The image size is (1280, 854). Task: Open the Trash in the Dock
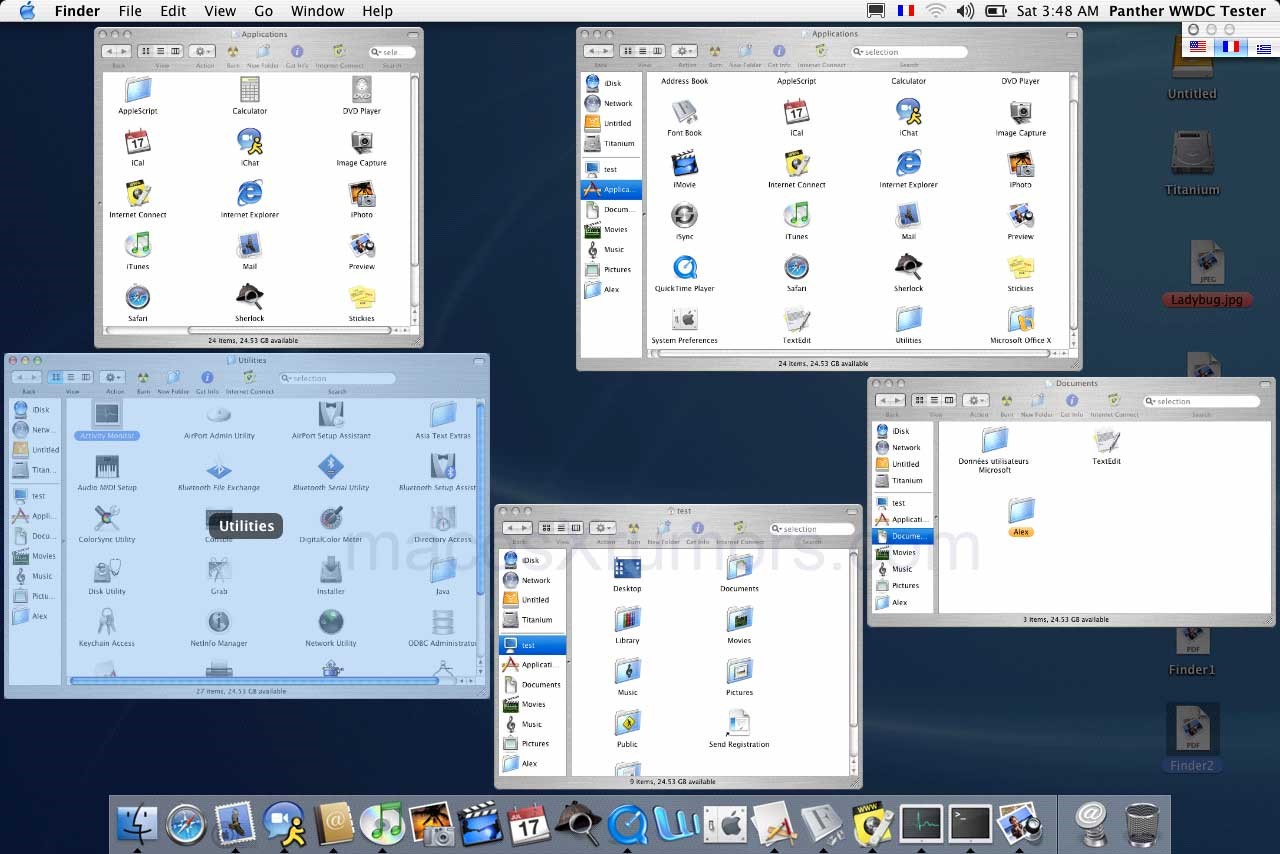tap(1141, 825)
